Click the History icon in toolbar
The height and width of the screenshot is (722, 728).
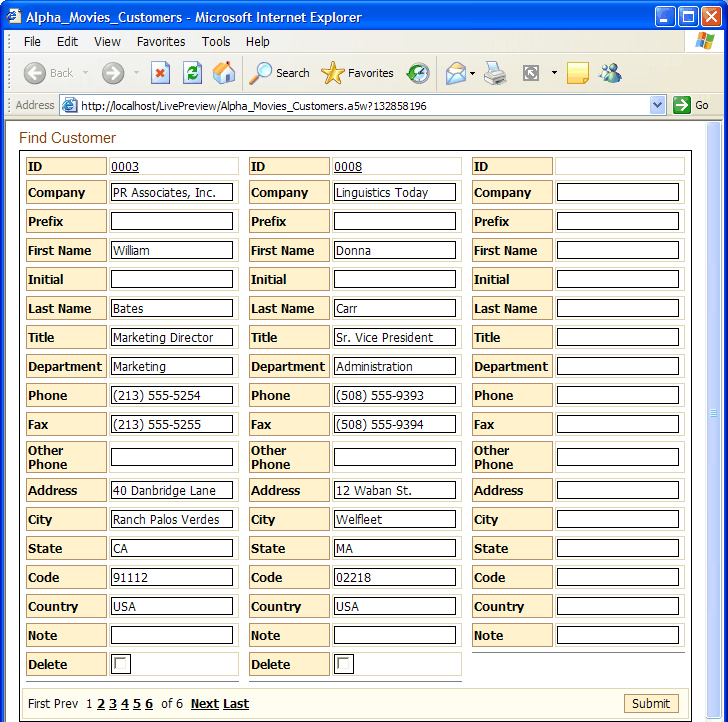click(x=418, y=73)
